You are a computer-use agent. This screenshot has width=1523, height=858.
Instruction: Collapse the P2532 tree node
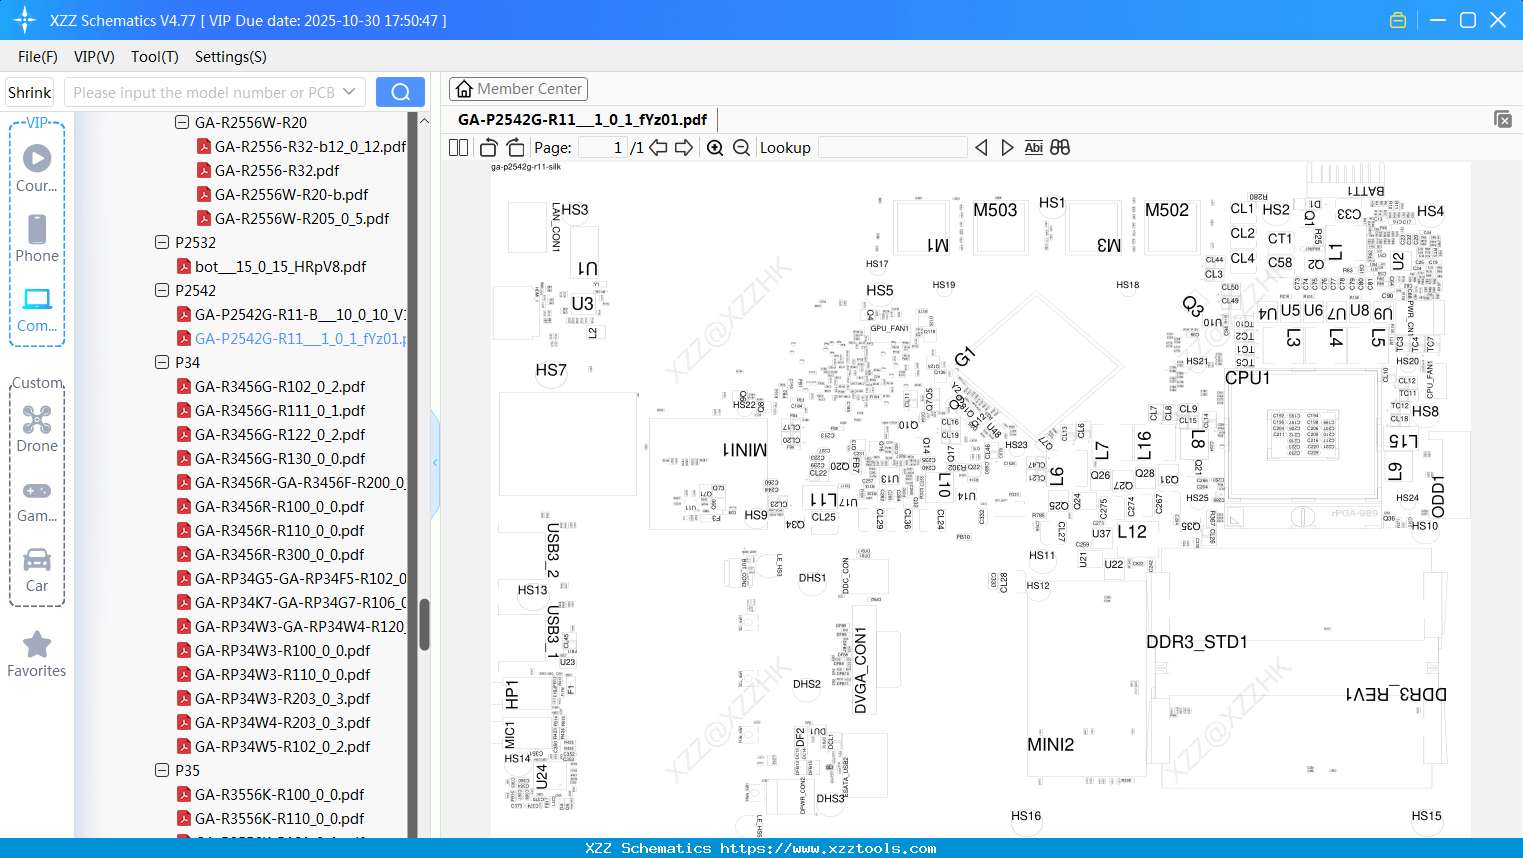pos(162,243)
